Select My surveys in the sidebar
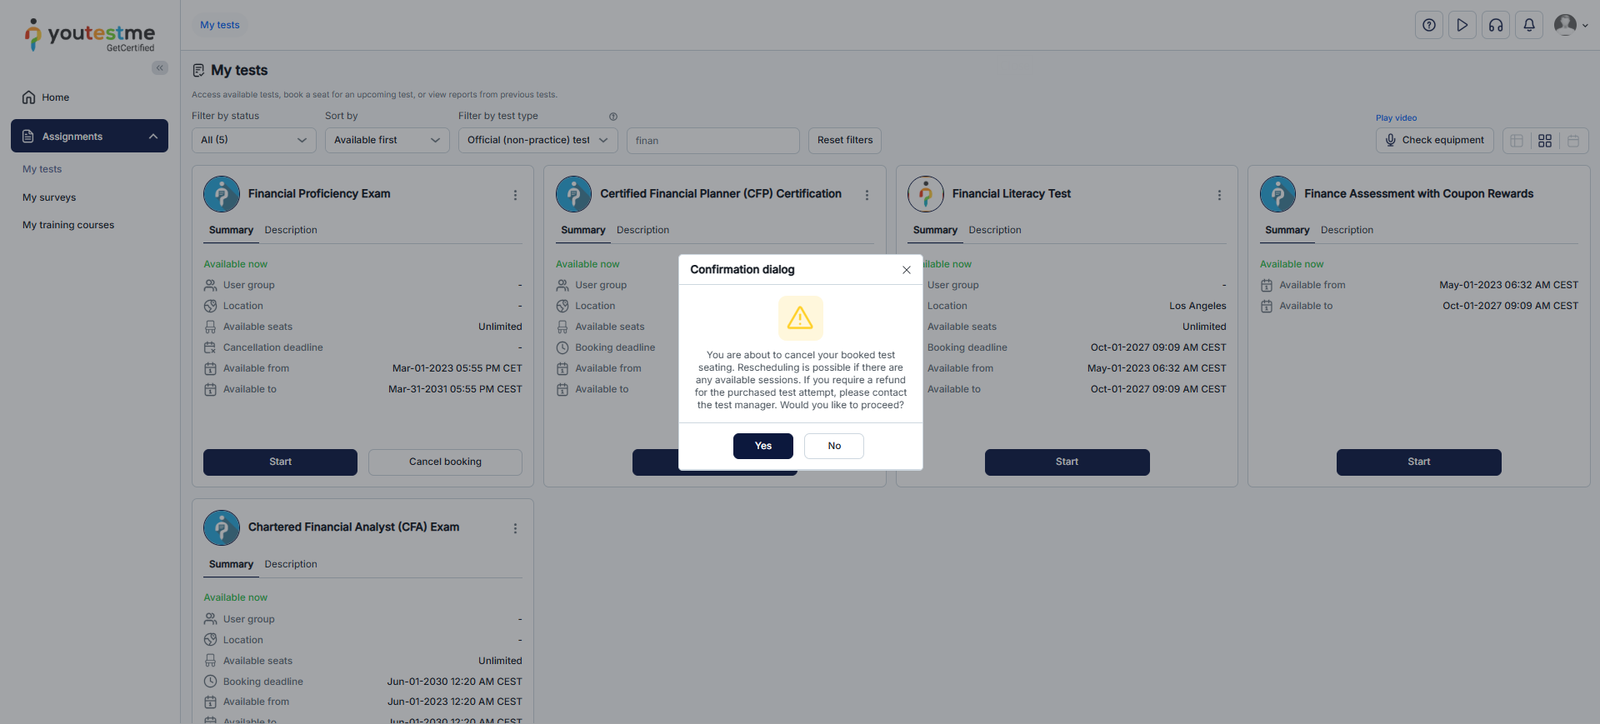1600x724 pixels. tap(49, 197)
